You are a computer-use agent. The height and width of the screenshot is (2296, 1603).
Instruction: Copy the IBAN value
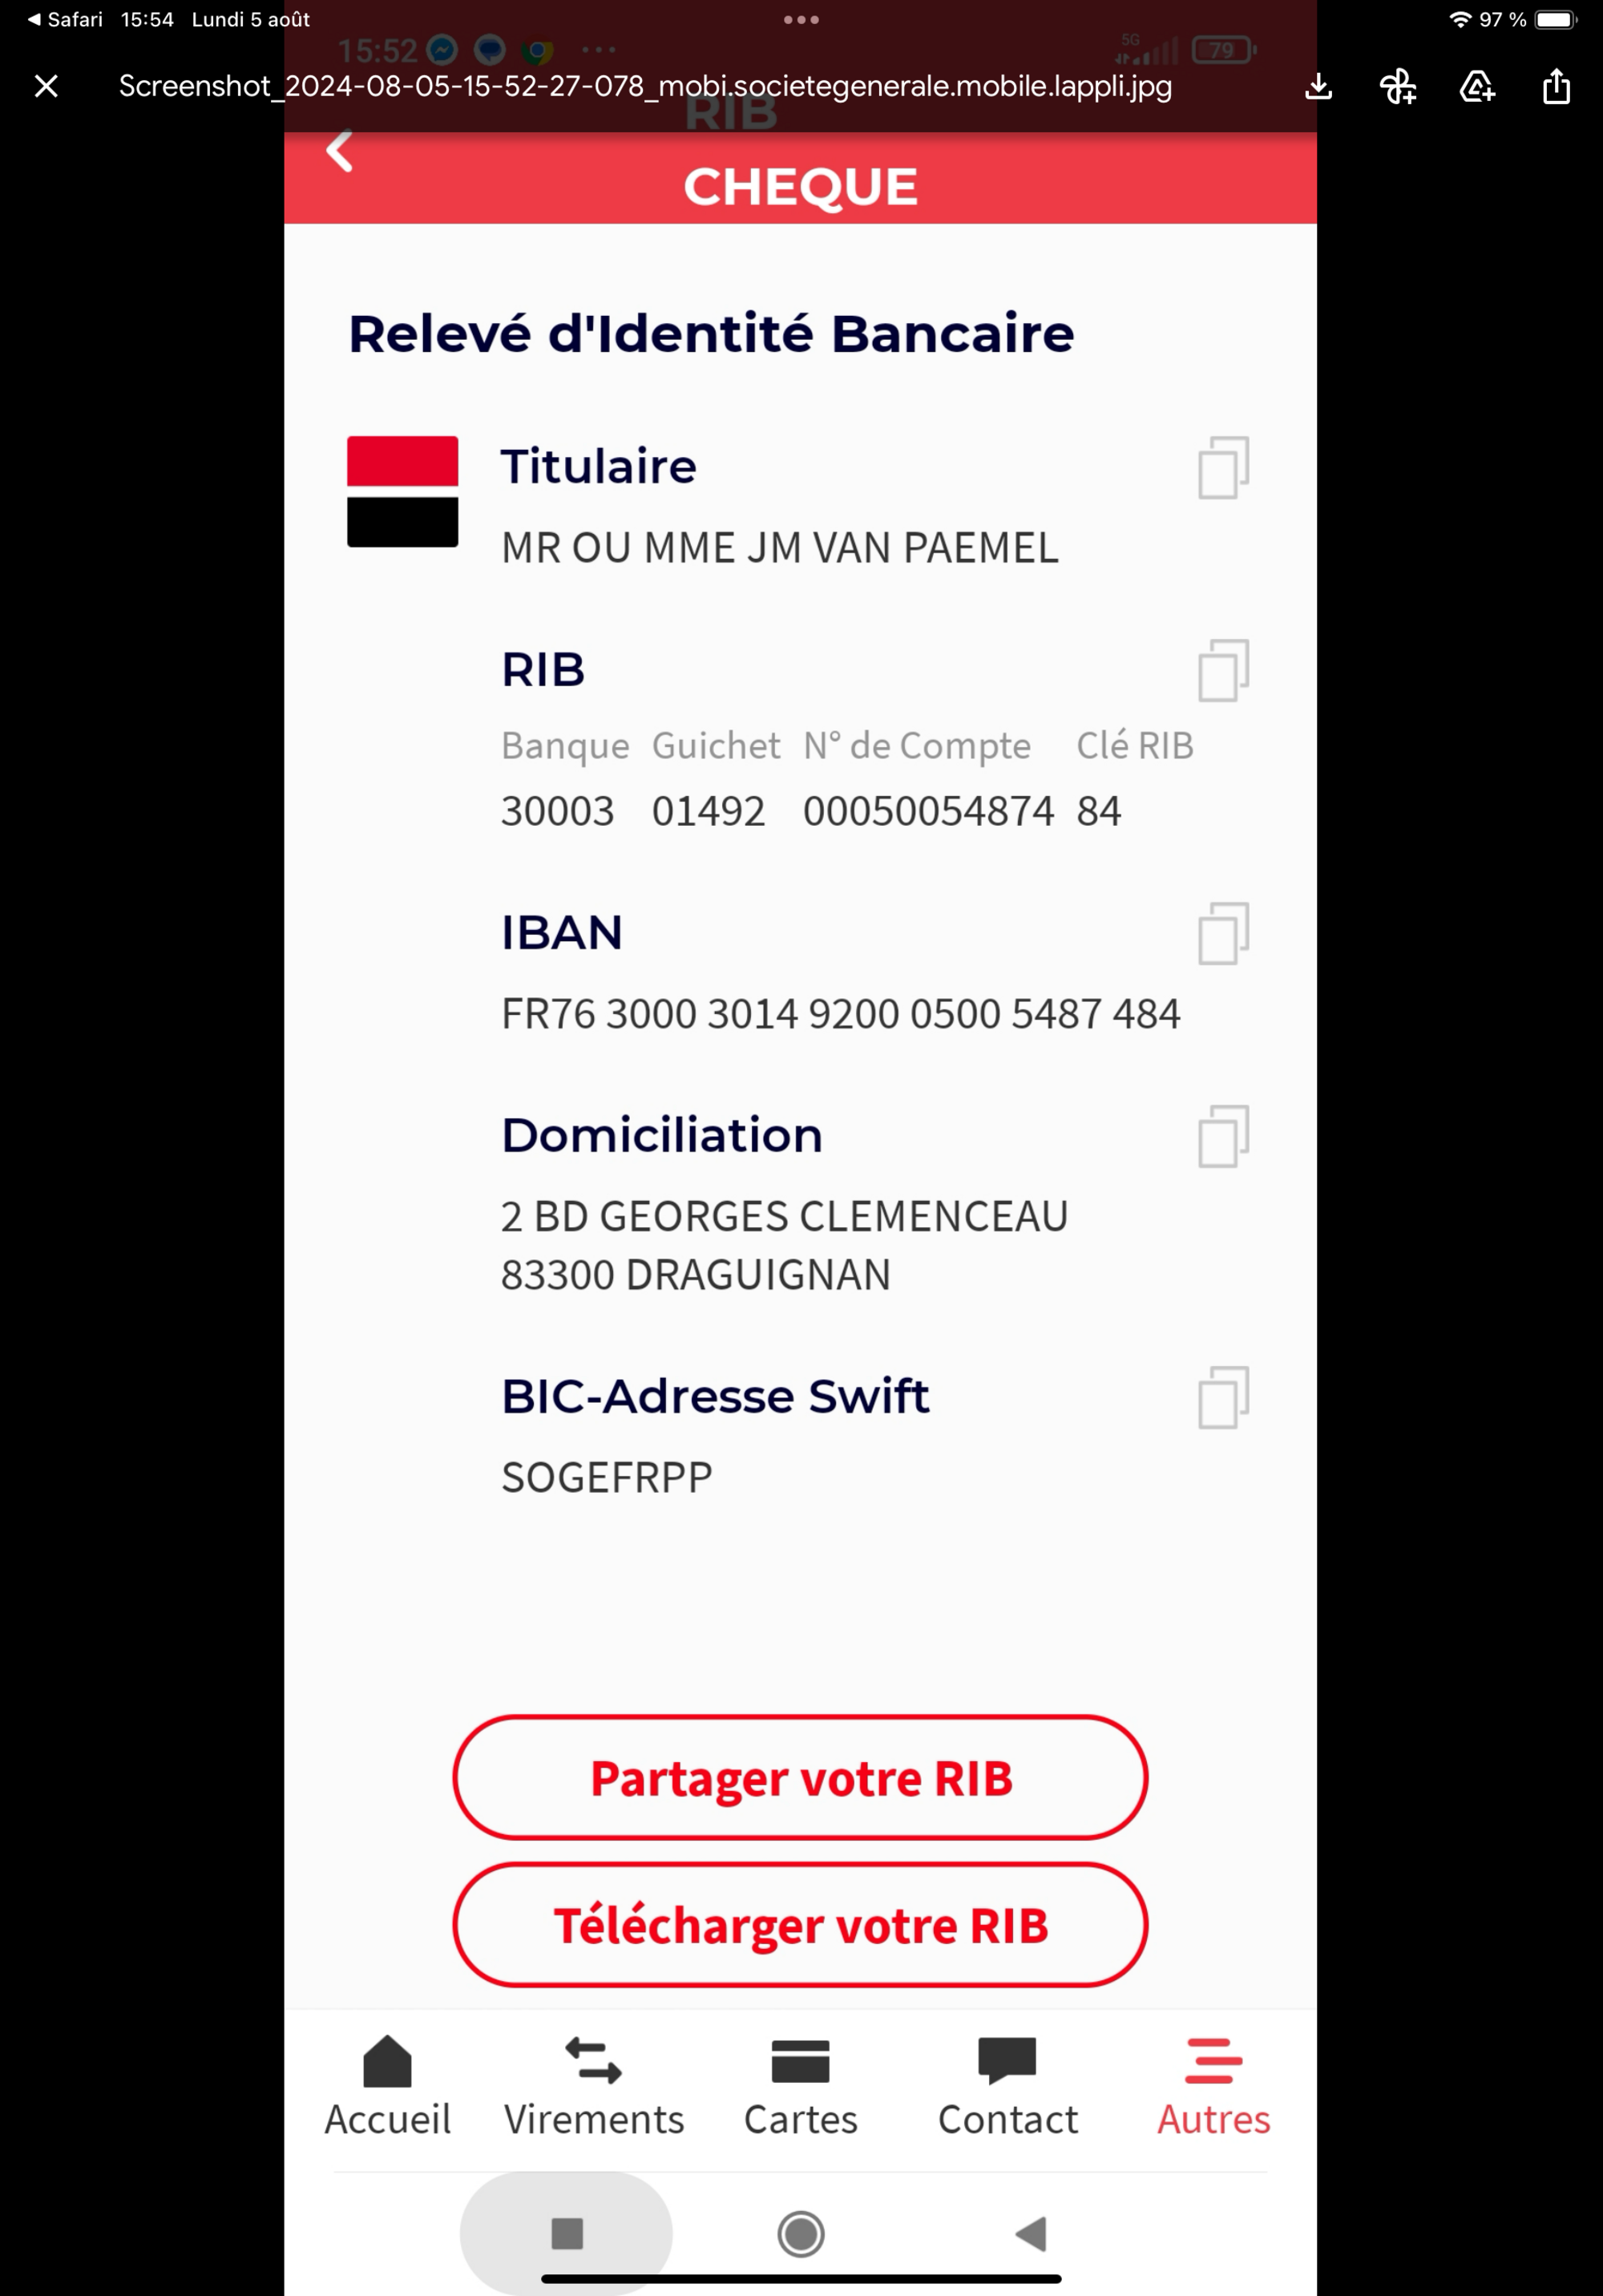pos(1223,934)
